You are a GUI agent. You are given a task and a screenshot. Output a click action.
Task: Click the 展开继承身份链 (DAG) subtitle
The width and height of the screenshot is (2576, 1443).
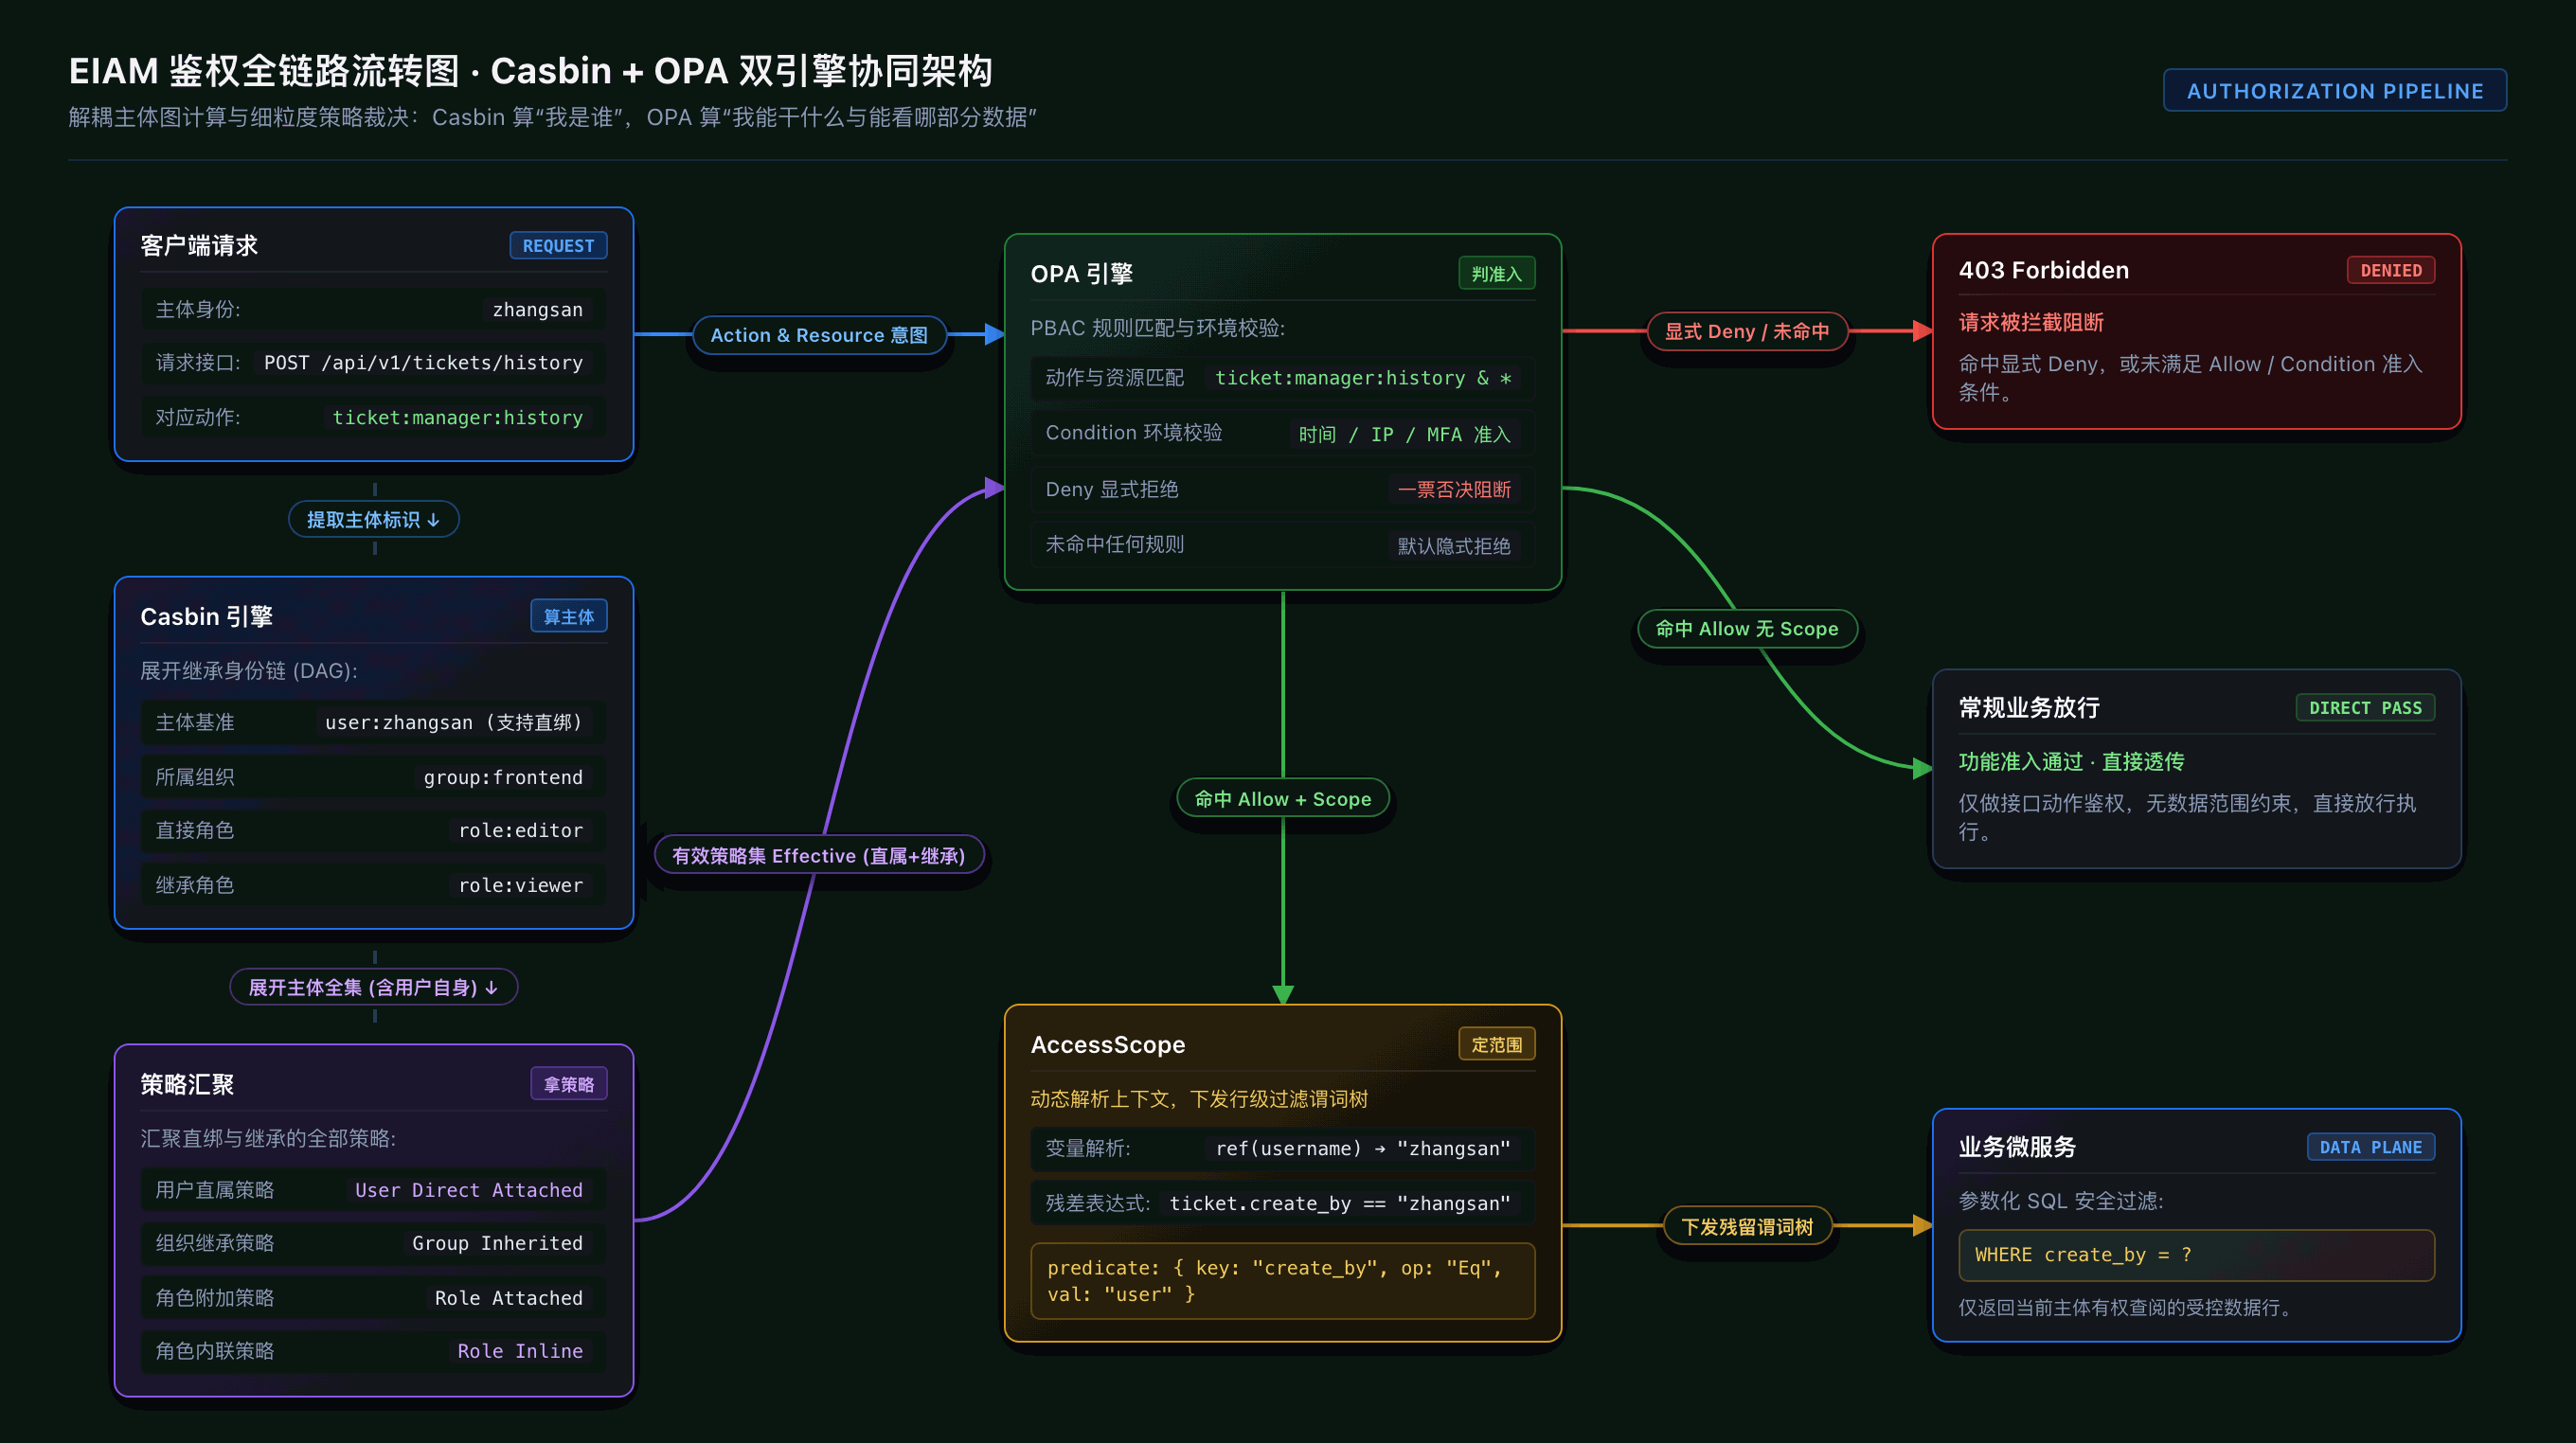[x=248, y=670]
